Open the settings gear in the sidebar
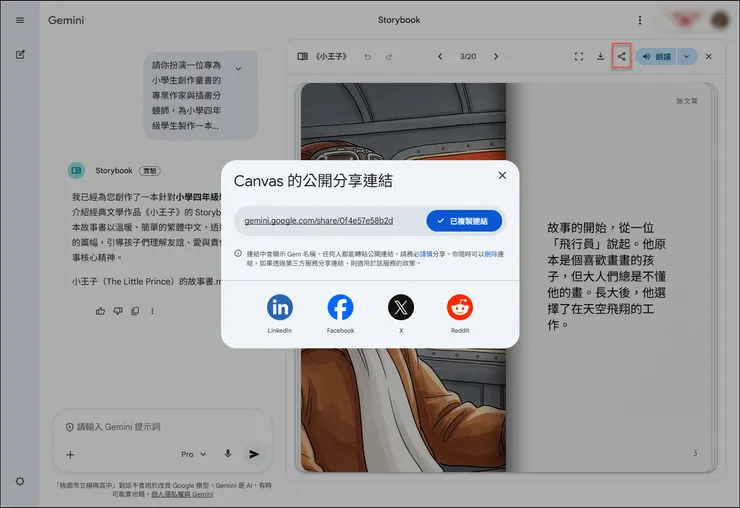Viewport: 740px width, 508px height. pyautogui.click(x=20, y=481)
